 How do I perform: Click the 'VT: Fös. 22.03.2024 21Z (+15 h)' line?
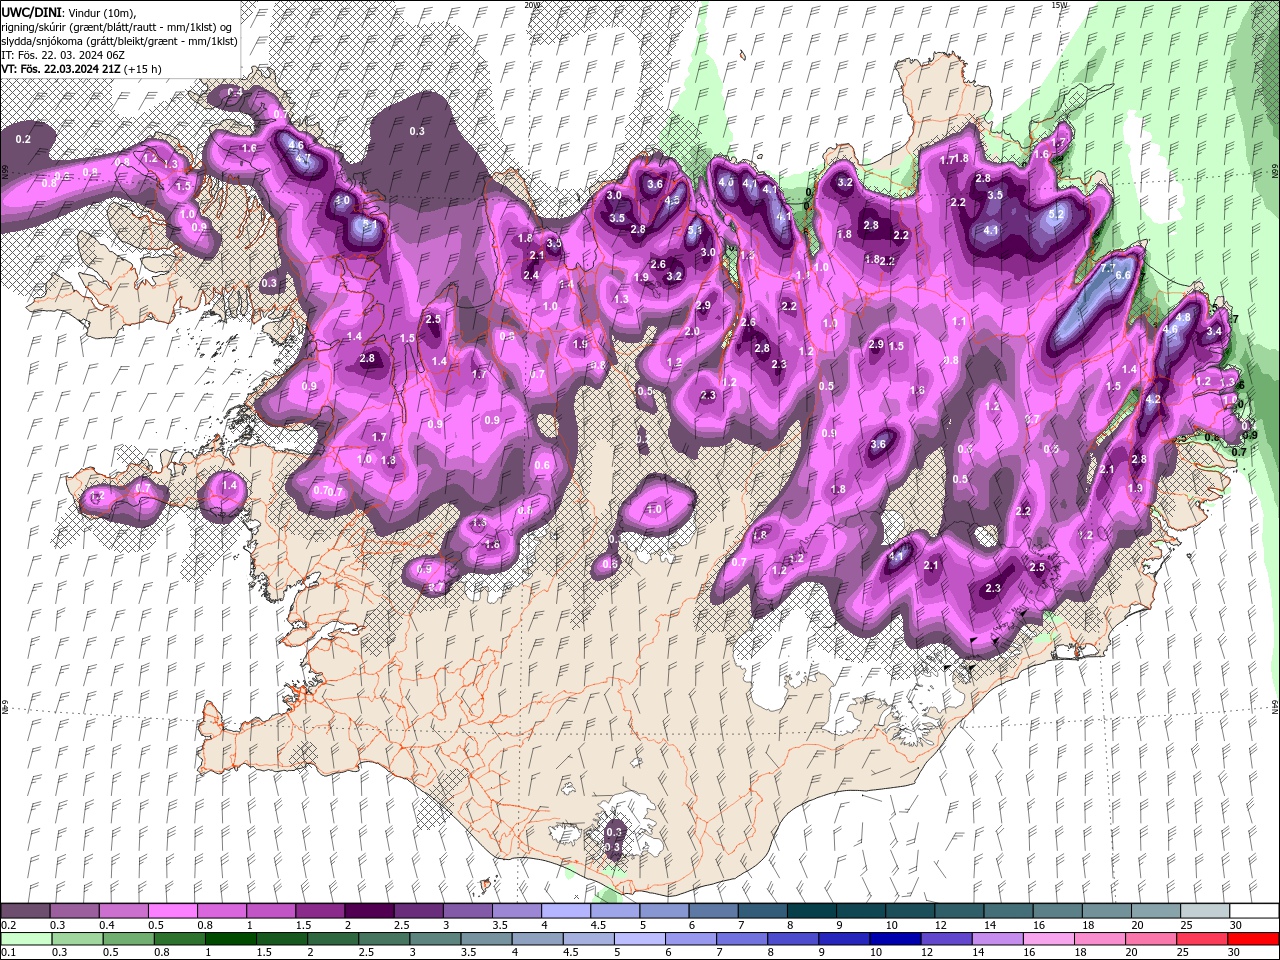(x=82, y=69)
